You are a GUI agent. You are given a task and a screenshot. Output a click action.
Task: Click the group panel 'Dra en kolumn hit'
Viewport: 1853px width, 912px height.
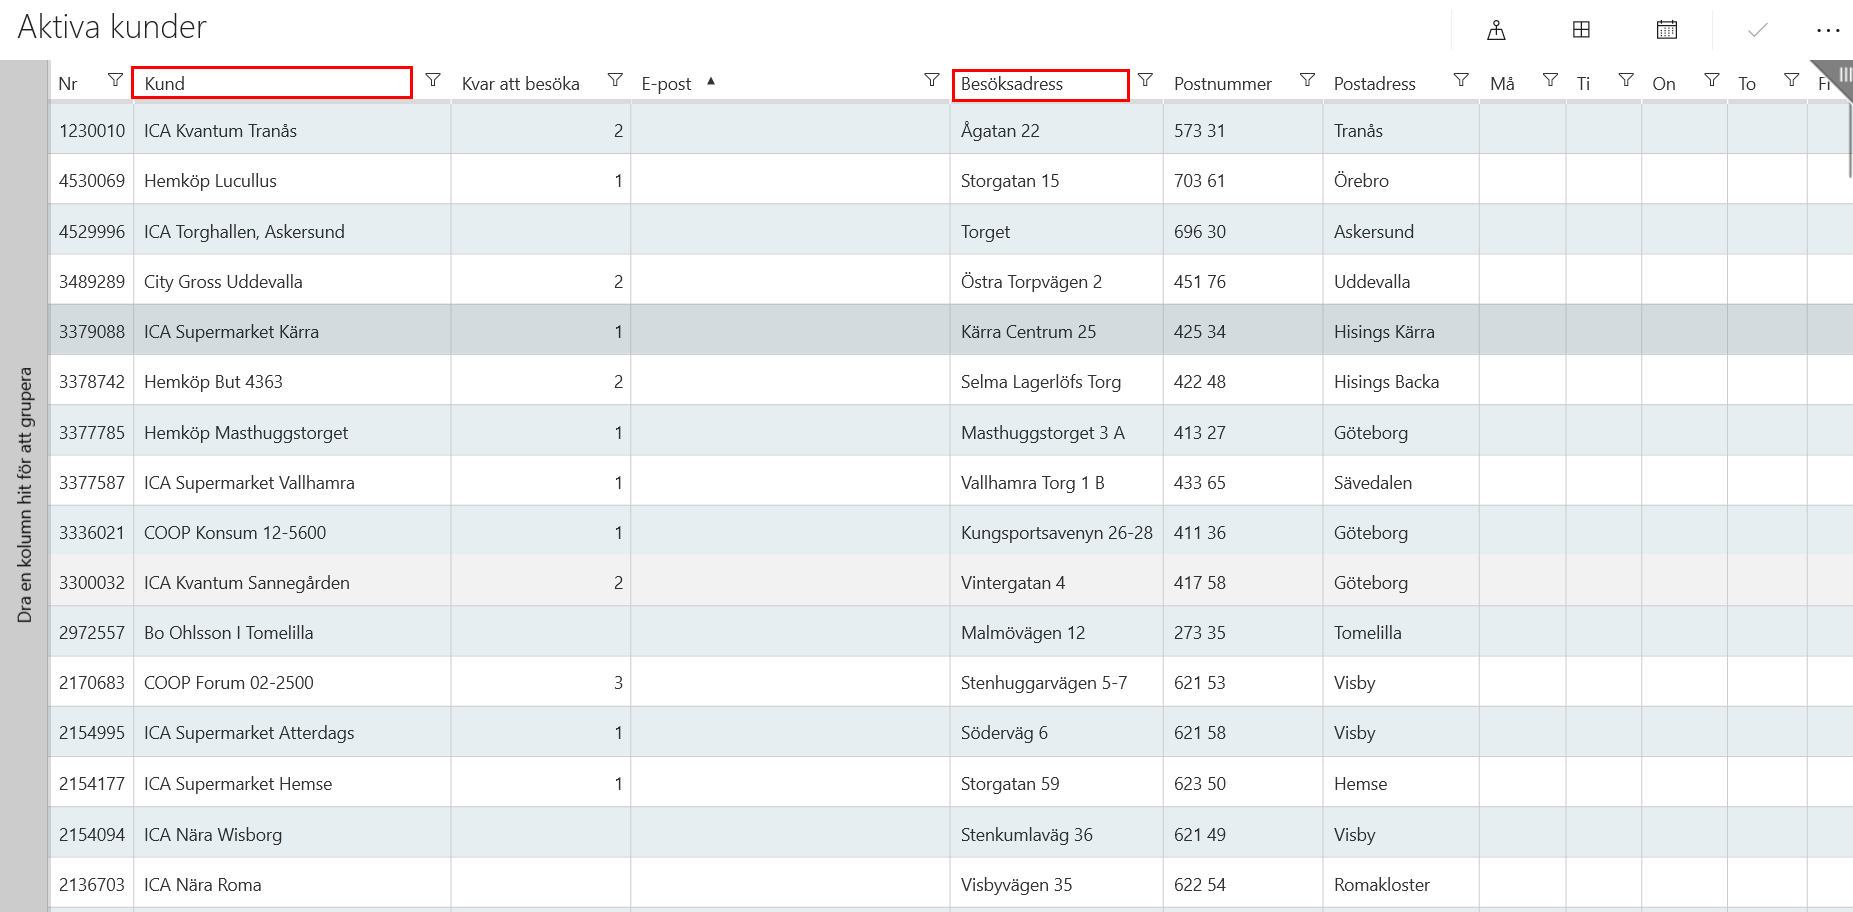point(24,495)
